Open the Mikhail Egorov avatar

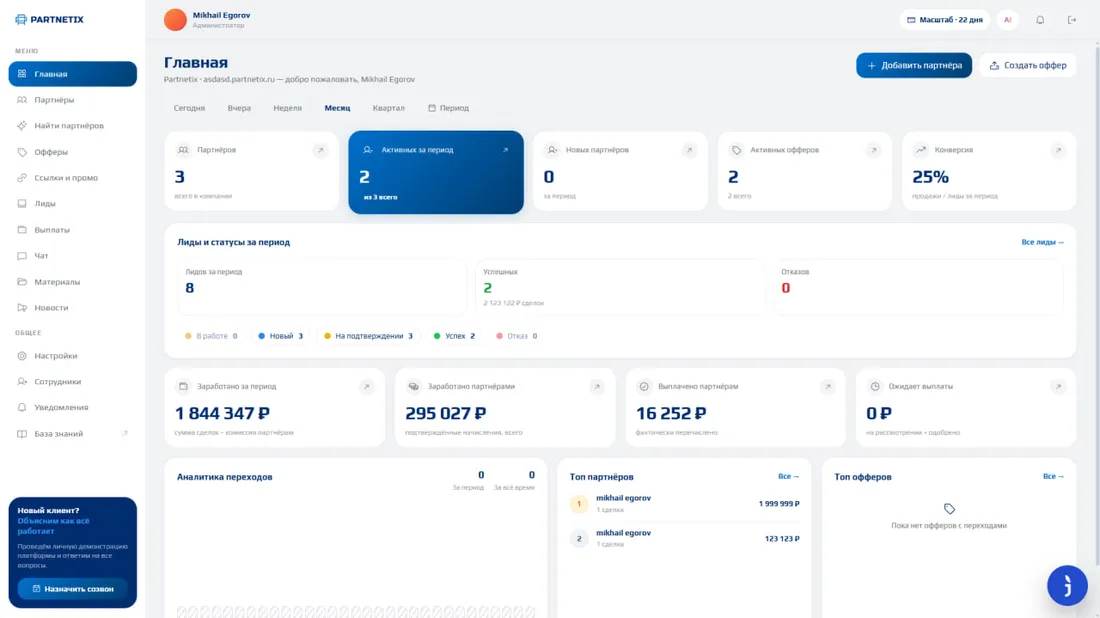click(x=175, y=20)
